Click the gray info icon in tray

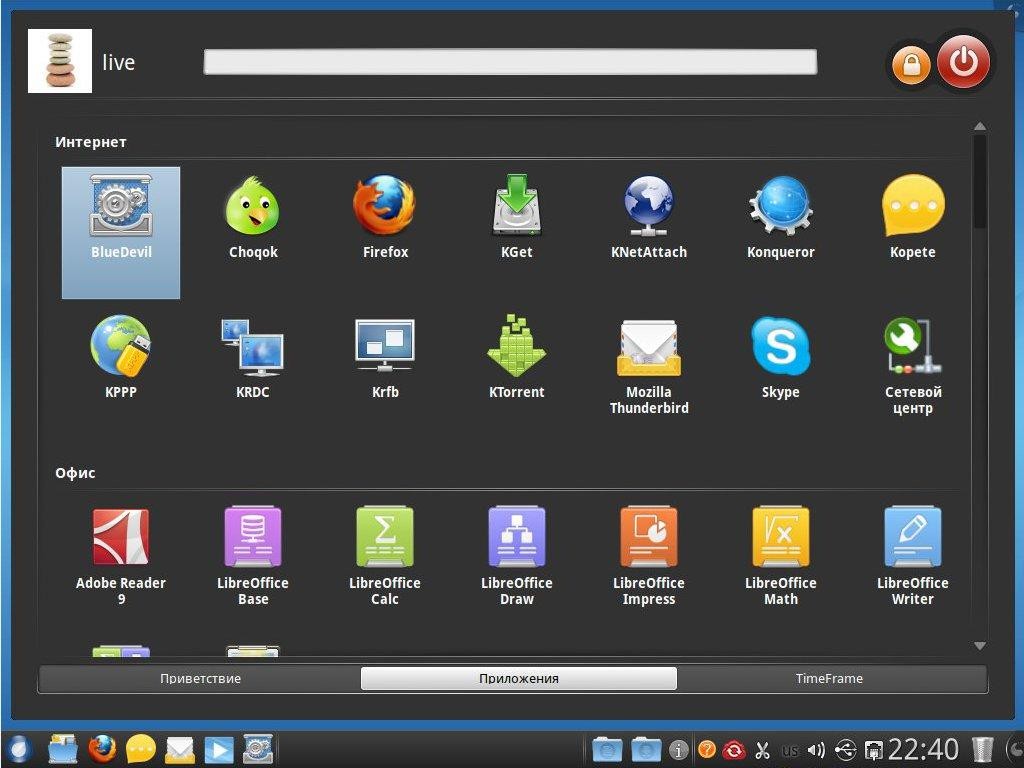679,750
